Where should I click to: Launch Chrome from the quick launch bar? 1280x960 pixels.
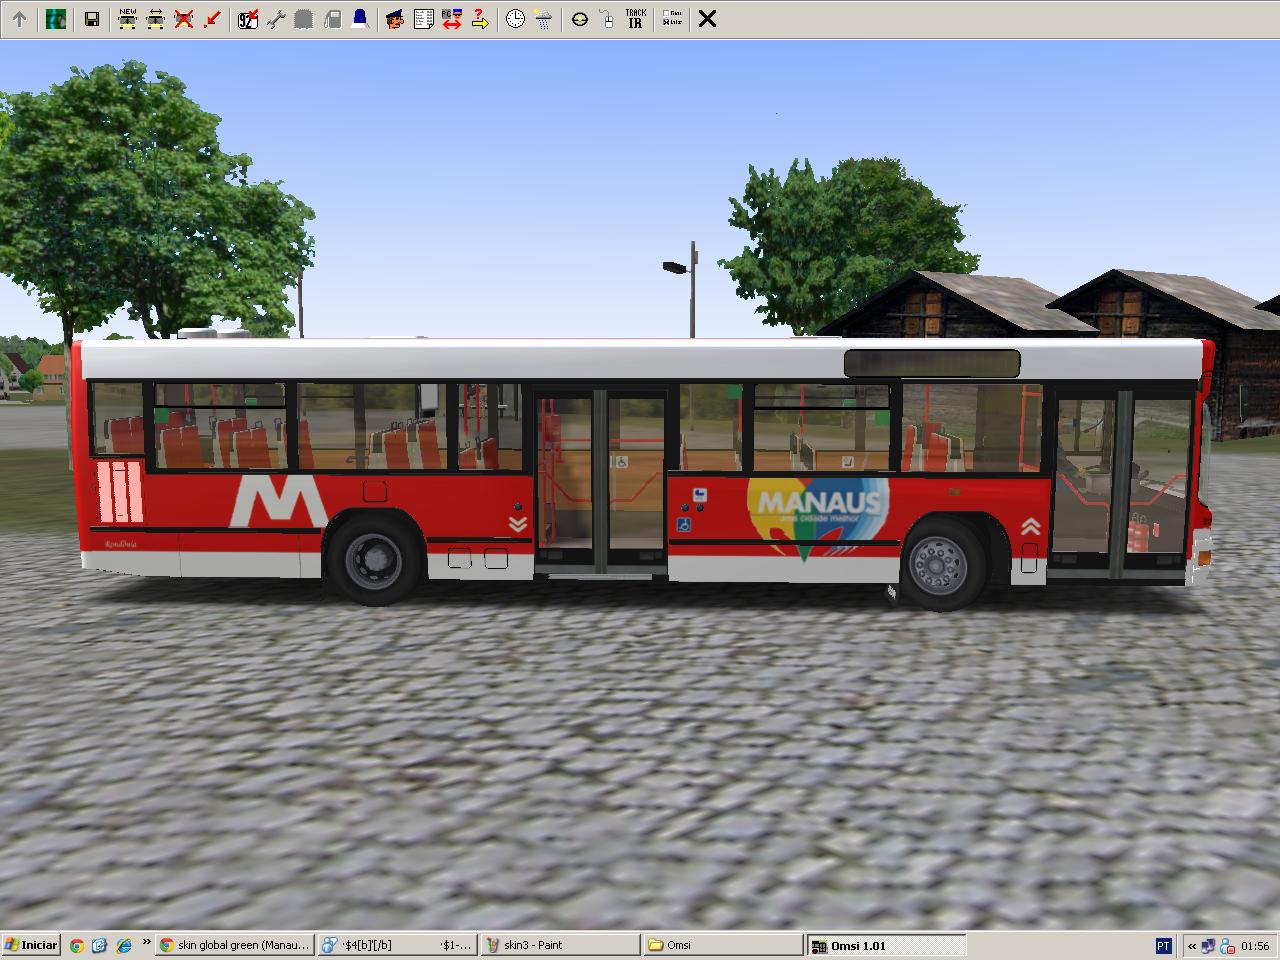tap(77, 945)
